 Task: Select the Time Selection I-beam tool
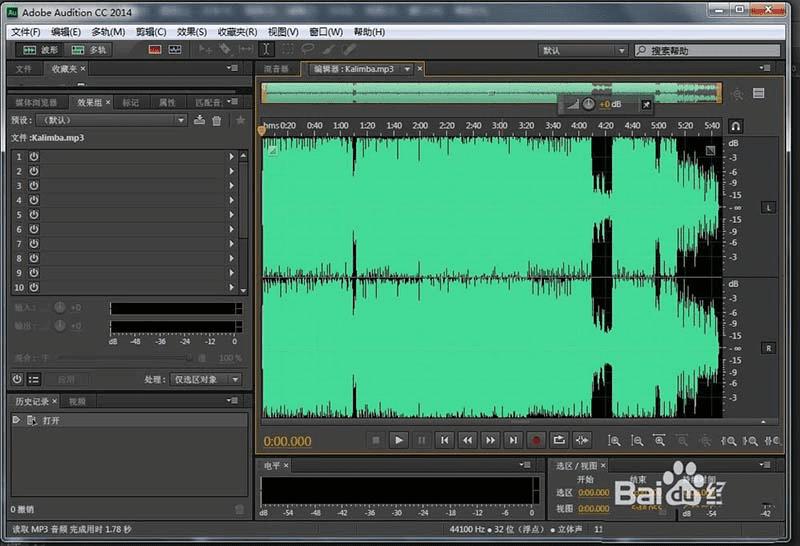click(267, 49)
